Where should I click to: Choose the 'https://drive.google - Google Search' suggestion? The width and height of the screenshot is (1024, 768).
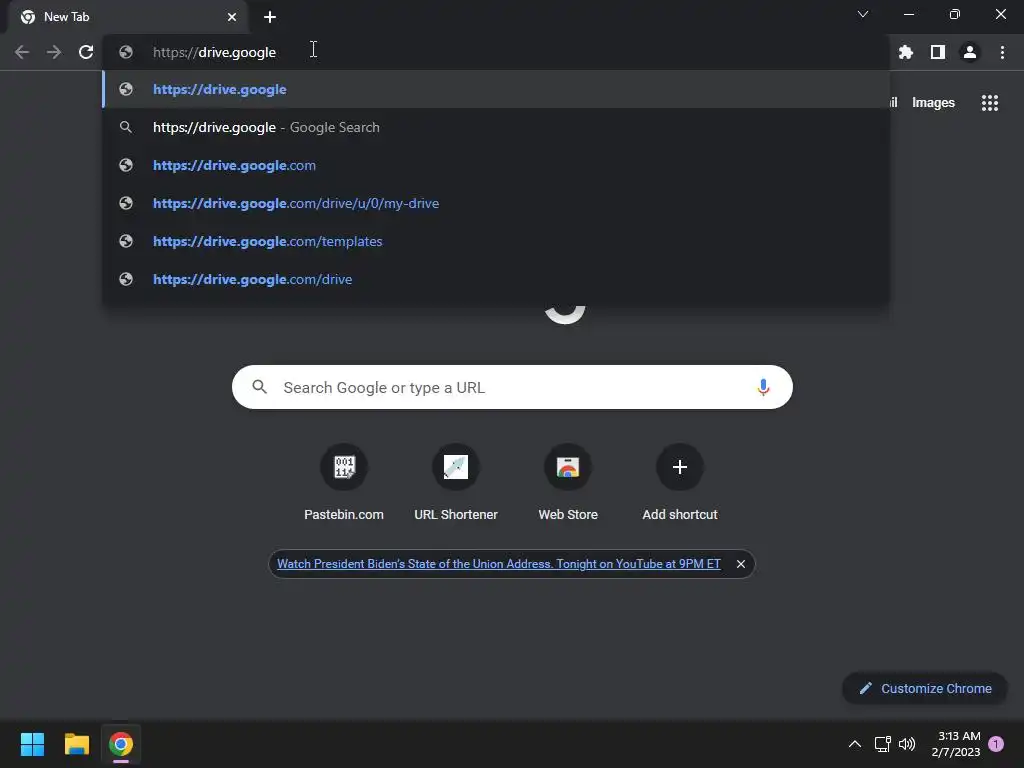(x=496, y=127)
